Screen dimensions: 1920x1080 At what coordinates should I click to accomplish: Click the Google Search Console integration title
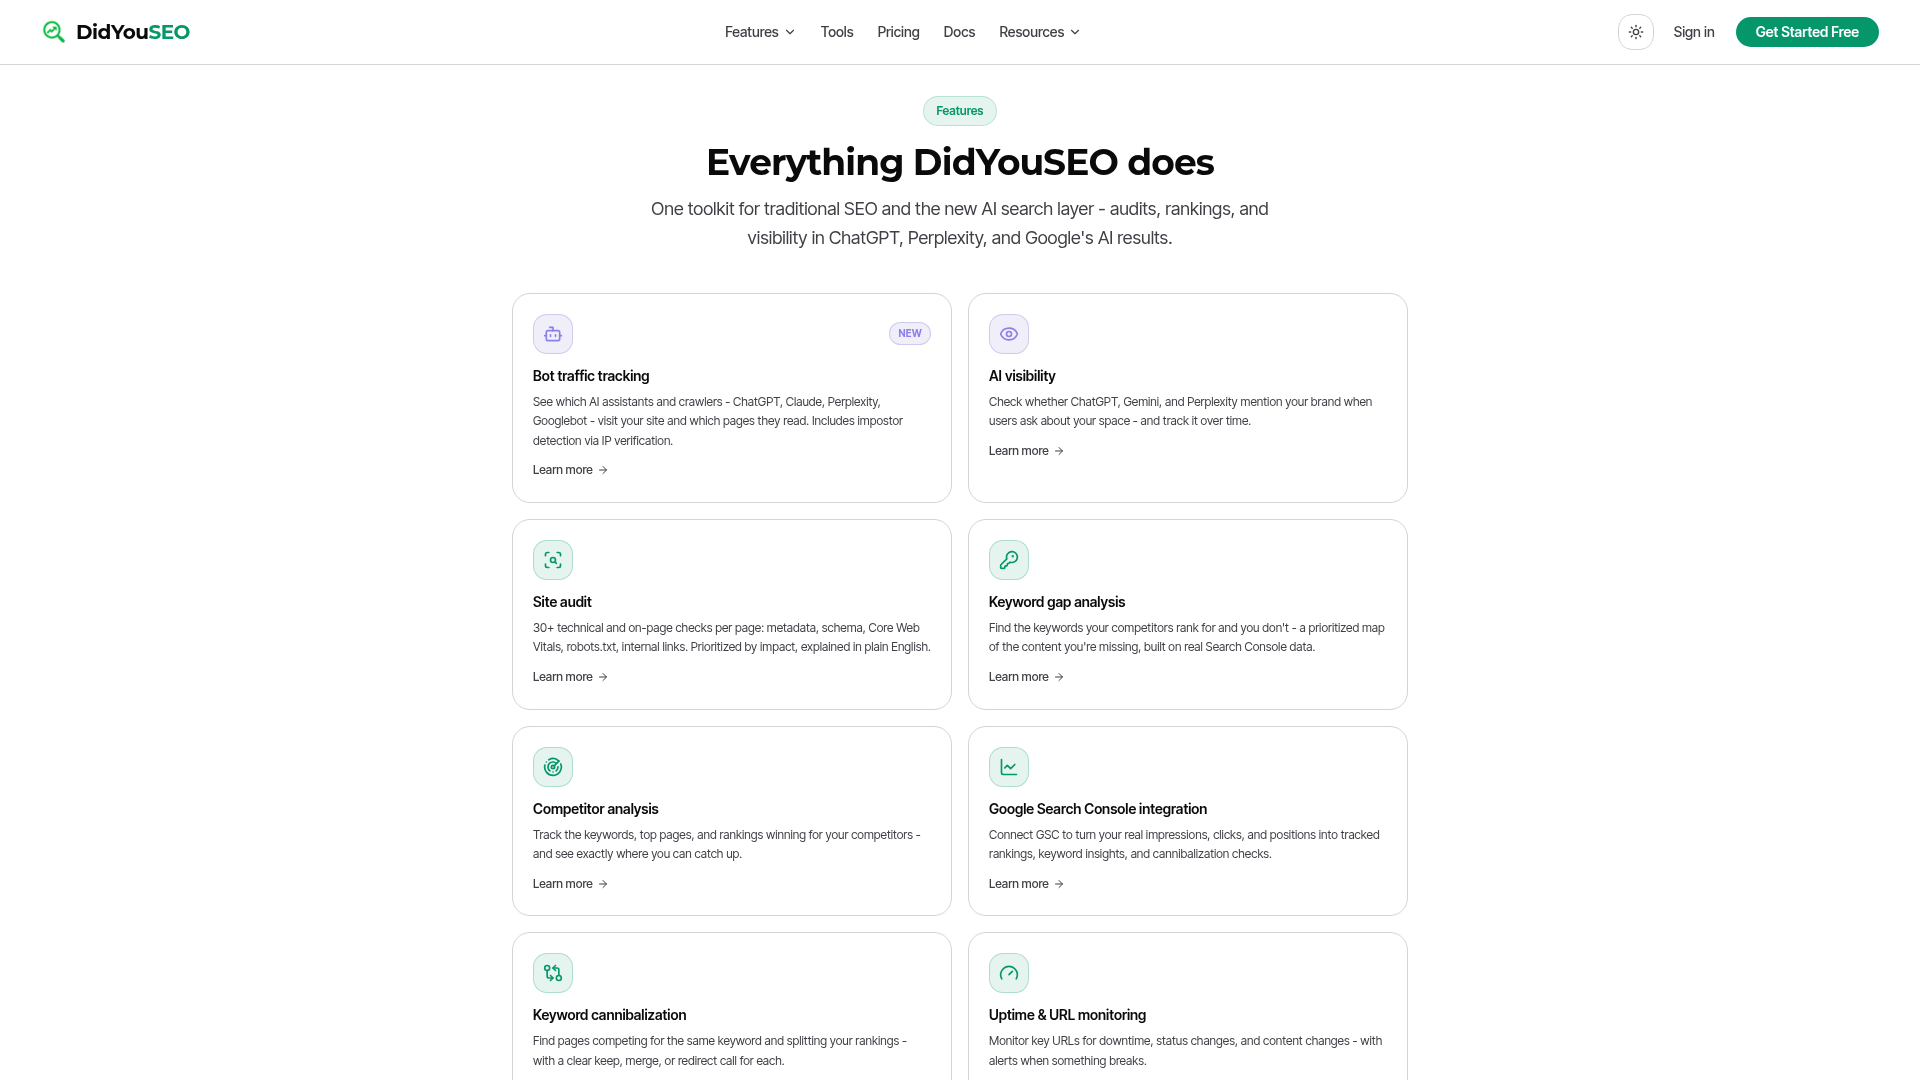[x=1098, y=809]
